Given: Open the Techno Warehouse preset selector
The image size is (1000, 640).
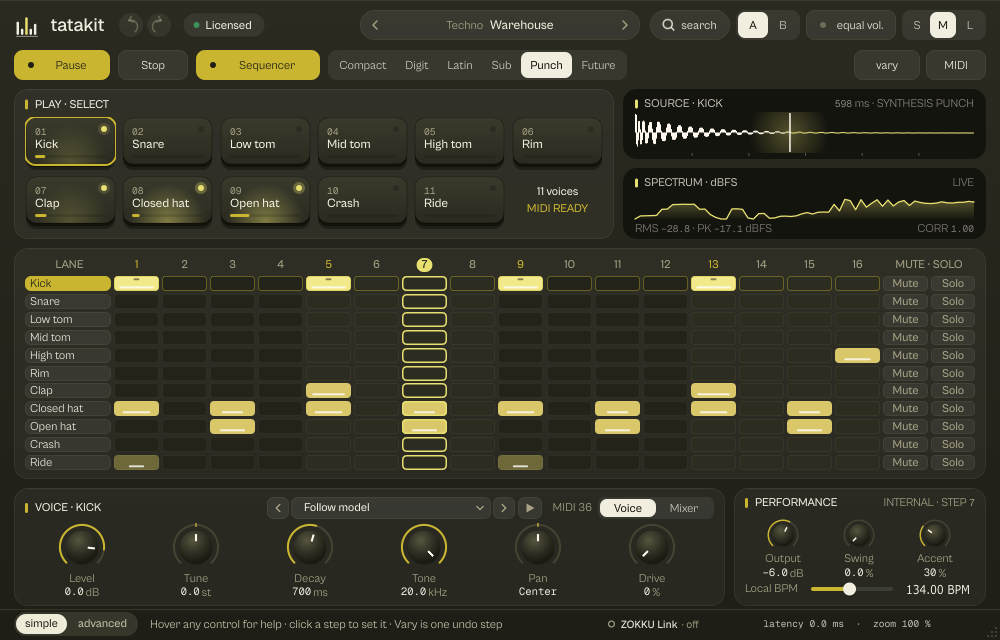Looking at the screenshot, I should 499,25.
